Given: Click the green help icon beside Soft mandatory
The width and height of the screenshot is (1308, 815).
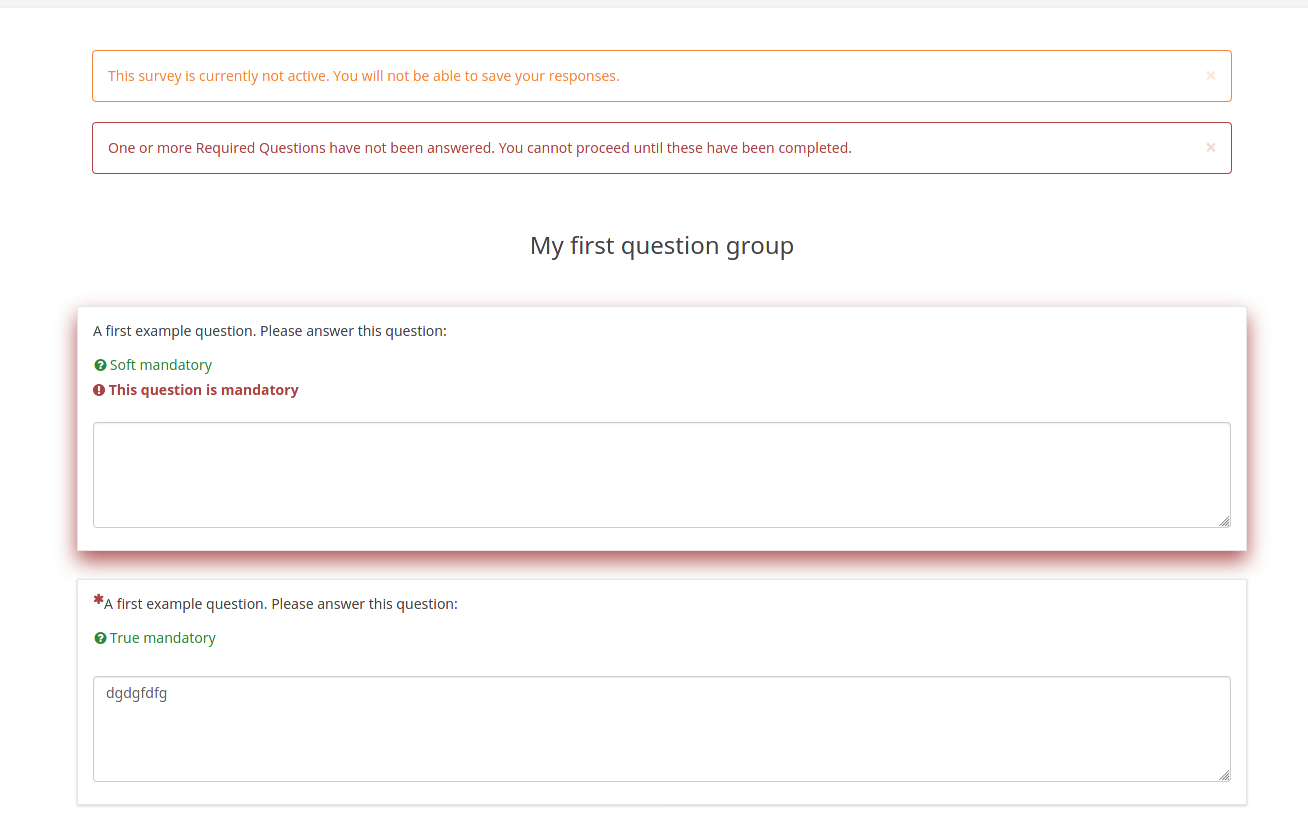Looking at the screenshot, I should [x=100, y=366].
